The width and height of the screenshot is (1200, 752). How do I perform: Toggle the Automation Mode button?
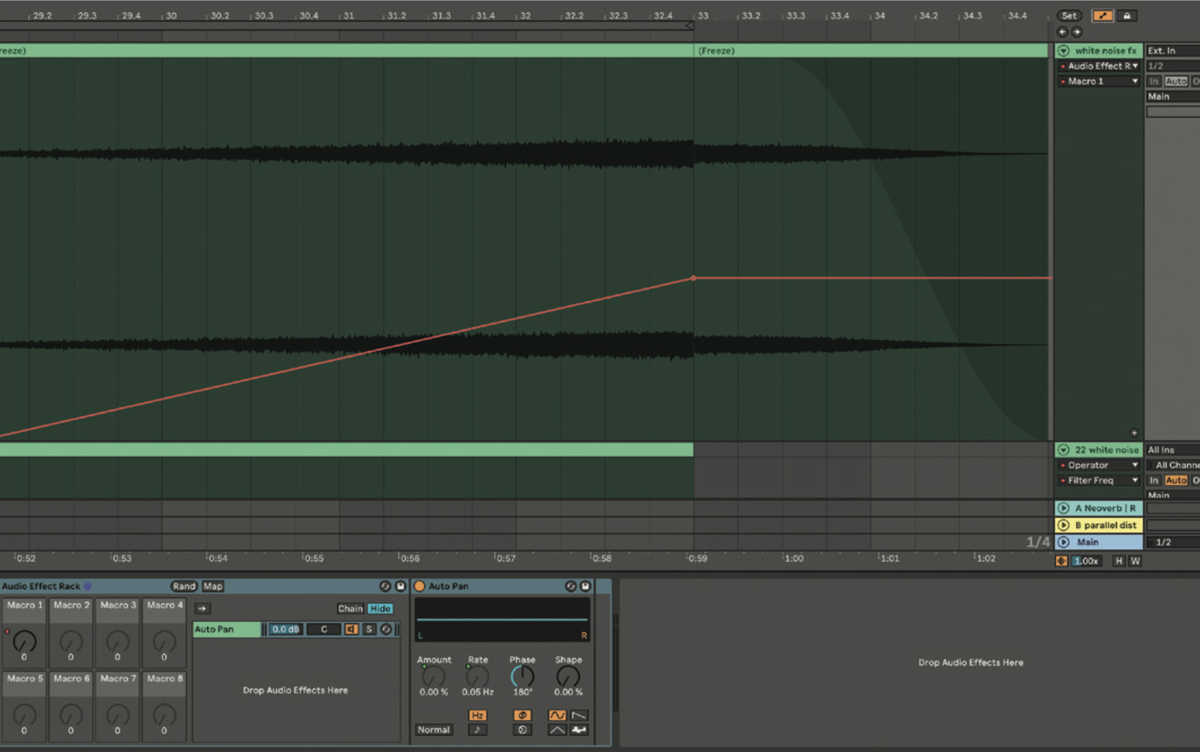tap(1103, 16)
